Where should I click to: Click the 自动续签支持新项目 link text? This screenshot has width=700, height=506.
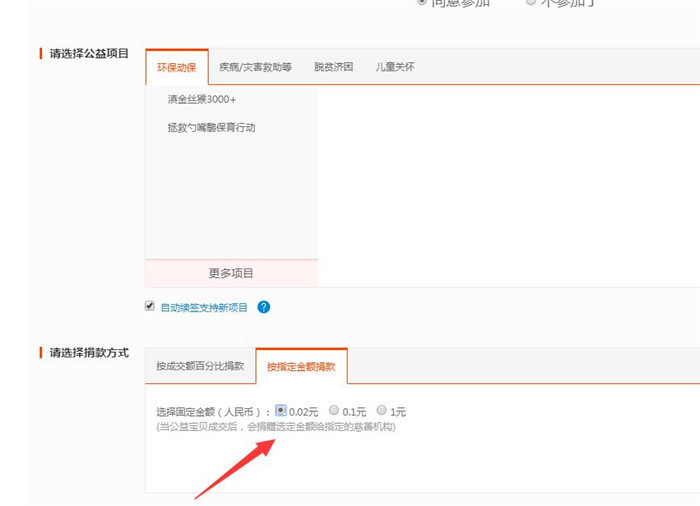[204, 308]
